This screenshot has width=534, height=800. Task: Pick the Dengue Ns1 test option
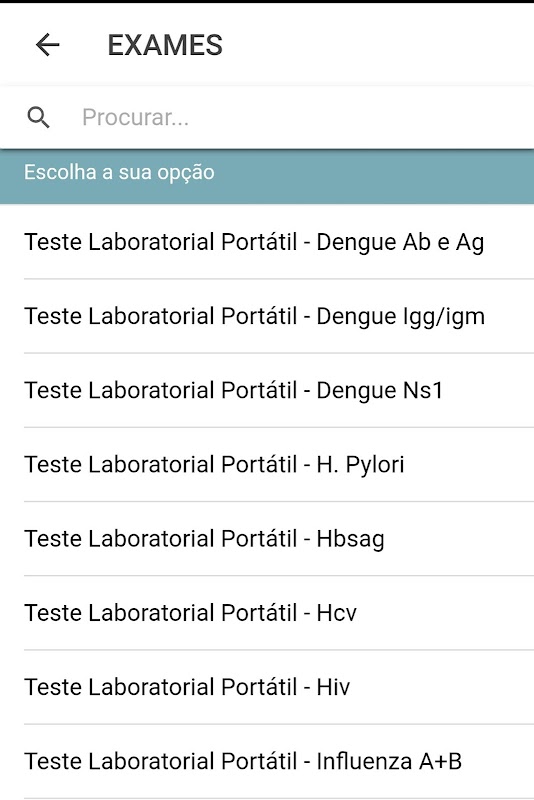click(x=267, y=390)
